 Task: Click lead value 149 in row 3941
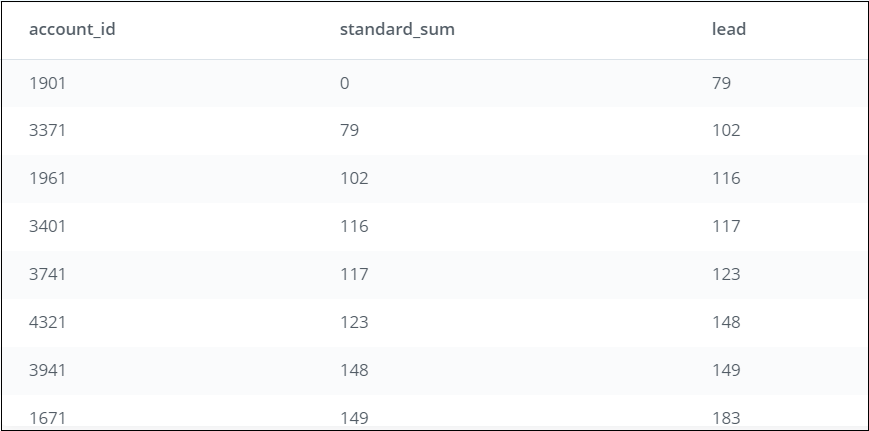tap(726, 370)
